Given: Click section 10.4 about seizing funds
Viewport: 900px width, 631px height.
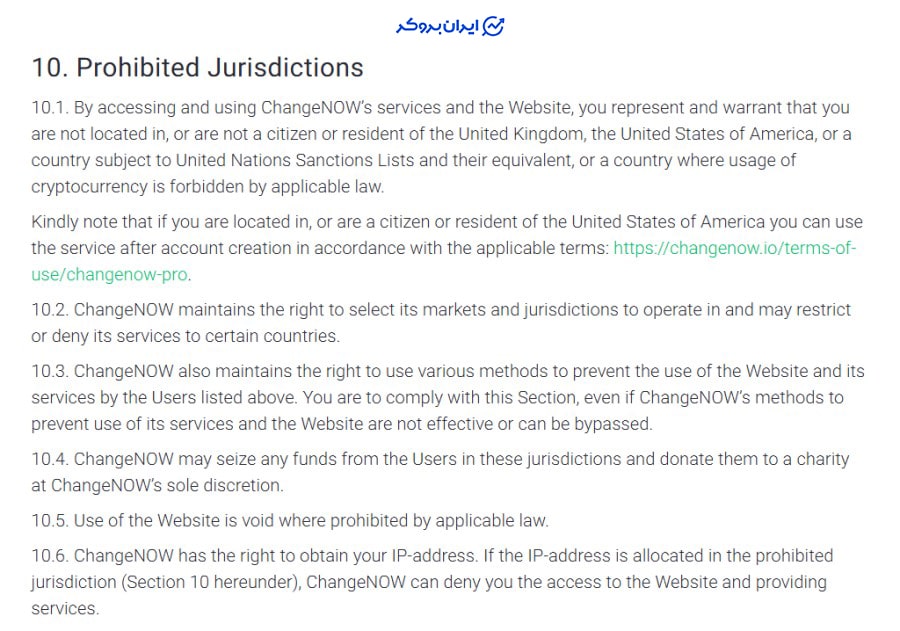Looking at the screenshot, I should (x=440, y=472).
